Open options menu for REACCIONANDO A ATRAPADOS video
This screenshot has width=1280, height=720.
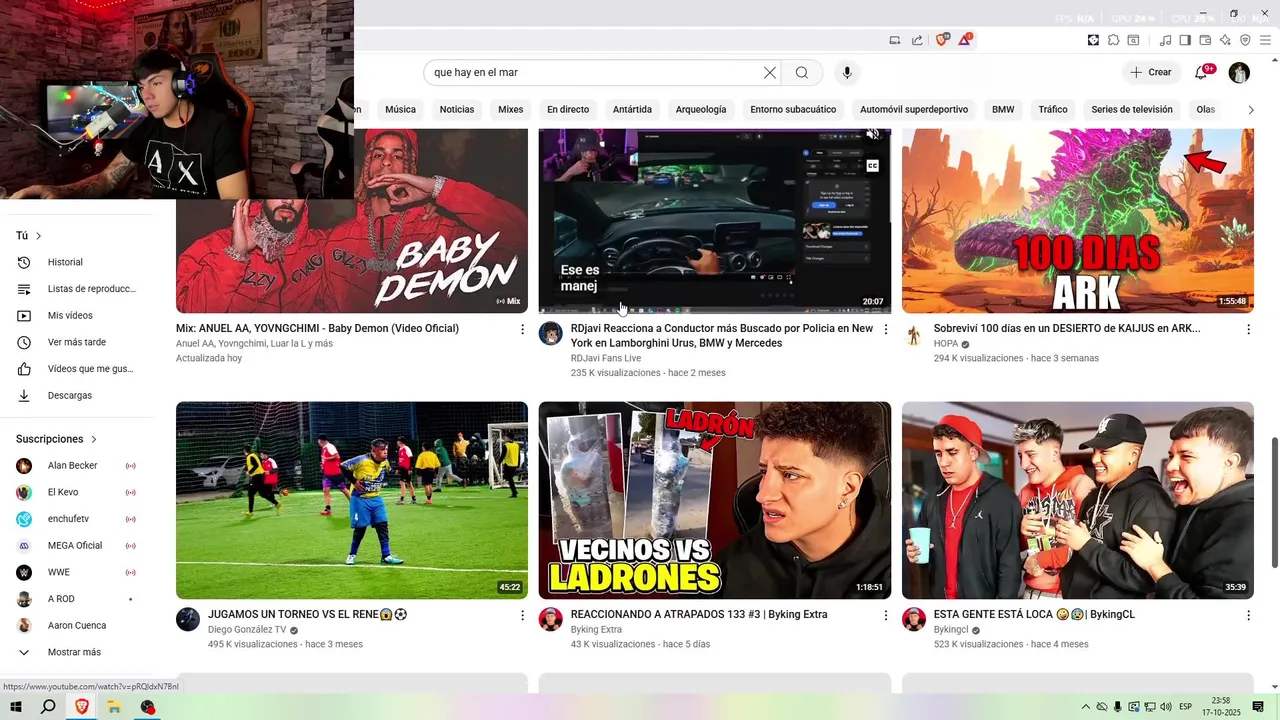click(885, 615)
